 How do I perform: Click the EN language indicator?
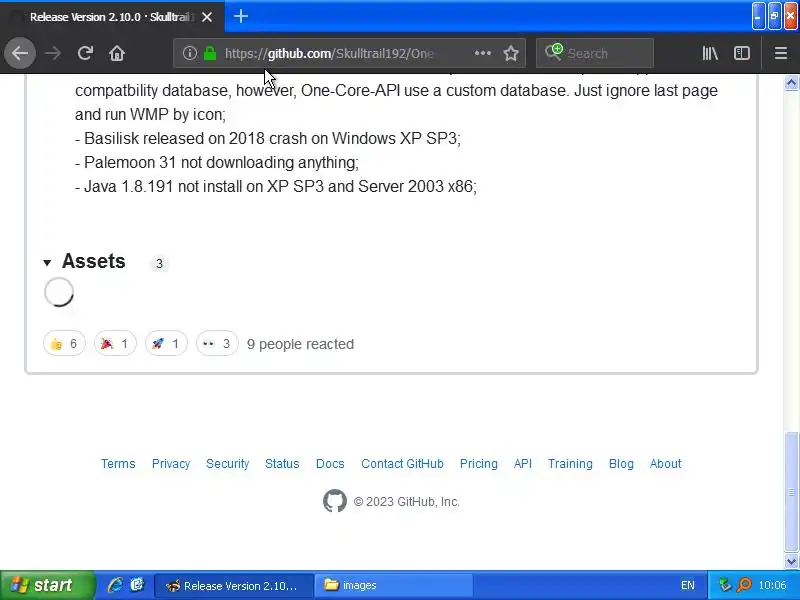point(687,585)
